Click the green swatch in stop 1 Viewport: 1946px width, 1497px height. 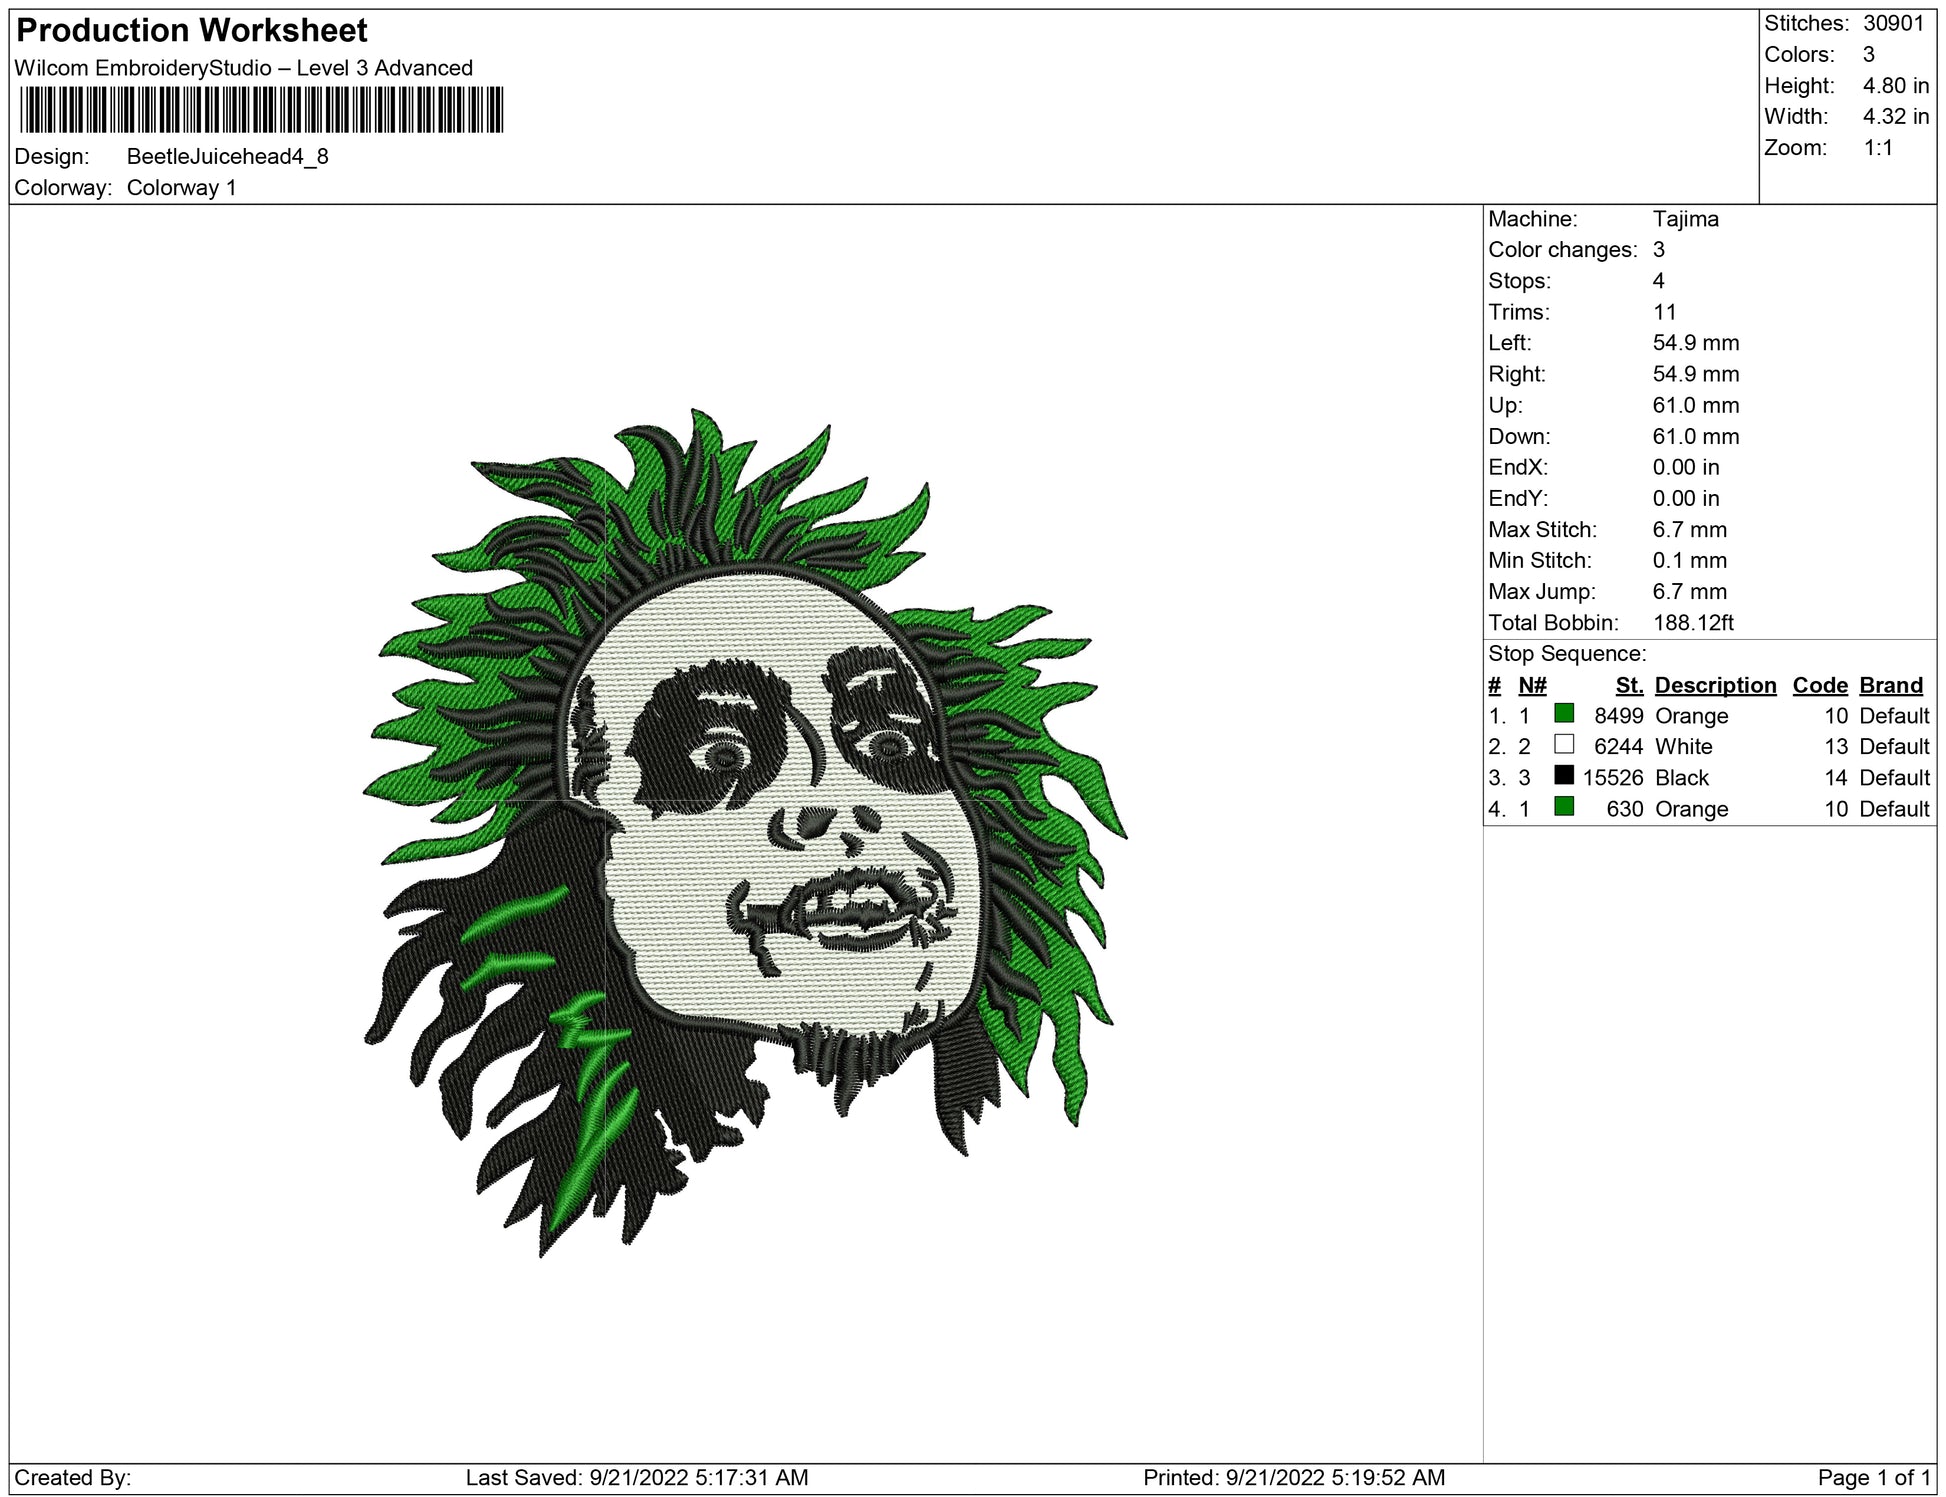coord(1564,713)
